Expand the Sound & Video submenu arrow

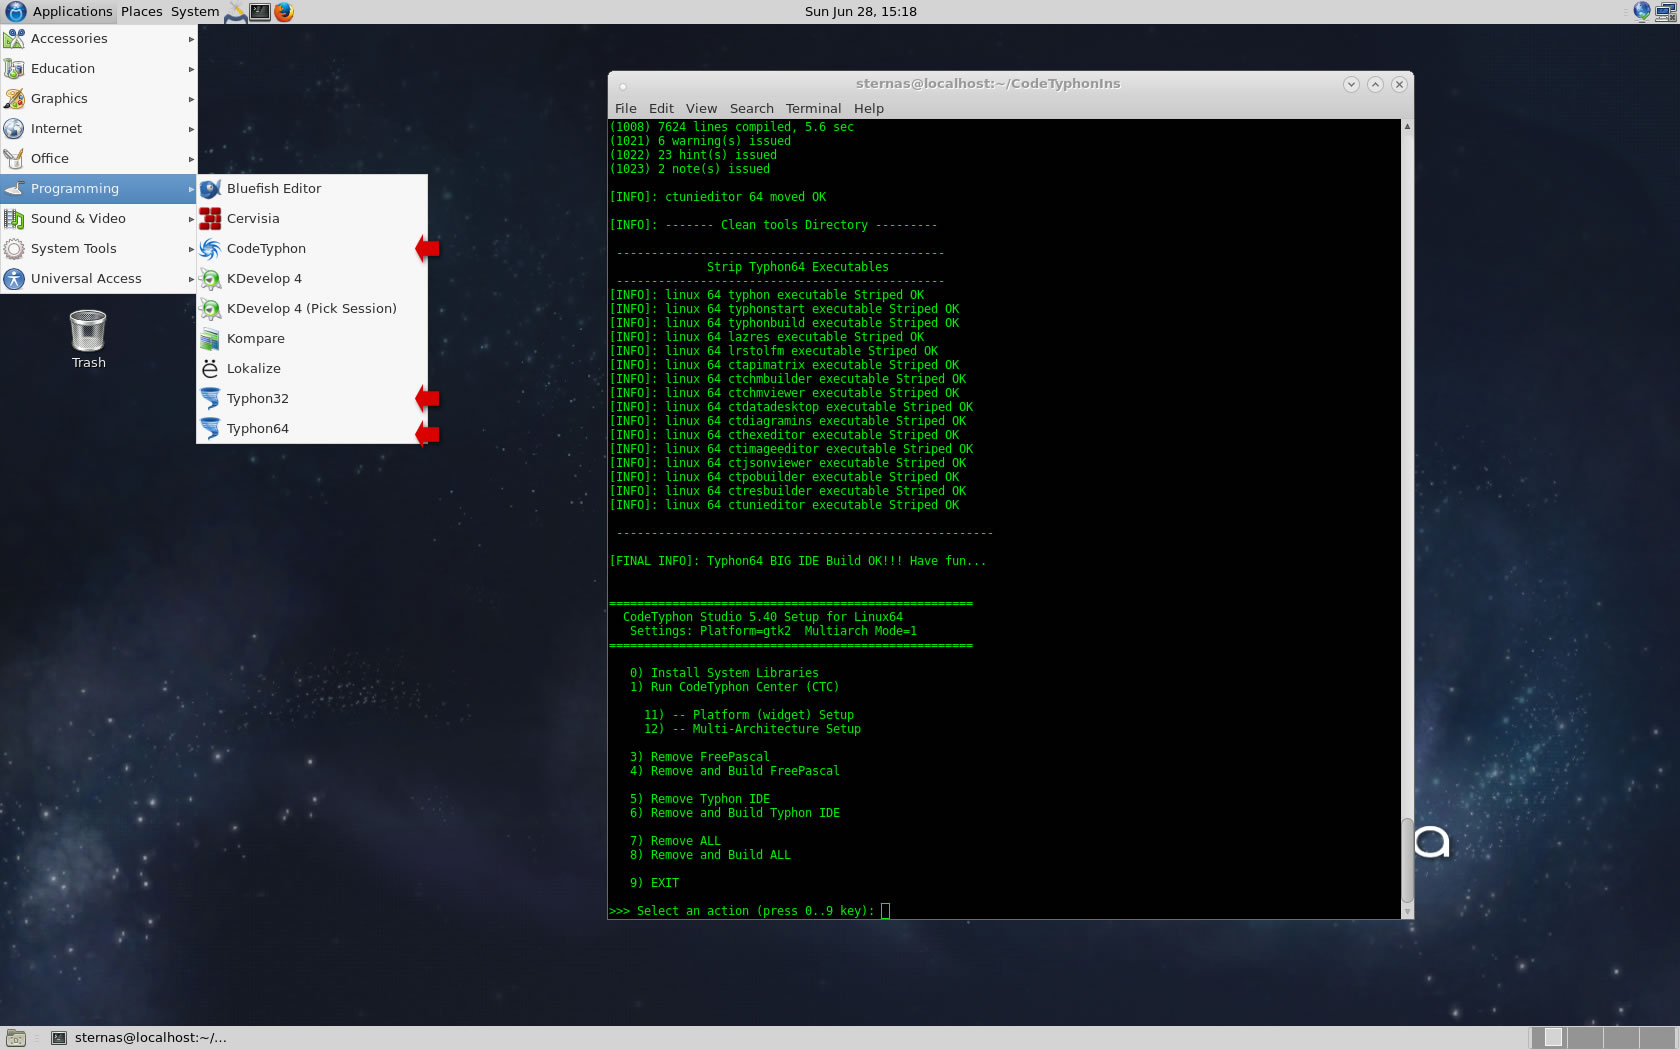[x=191, y=219]
